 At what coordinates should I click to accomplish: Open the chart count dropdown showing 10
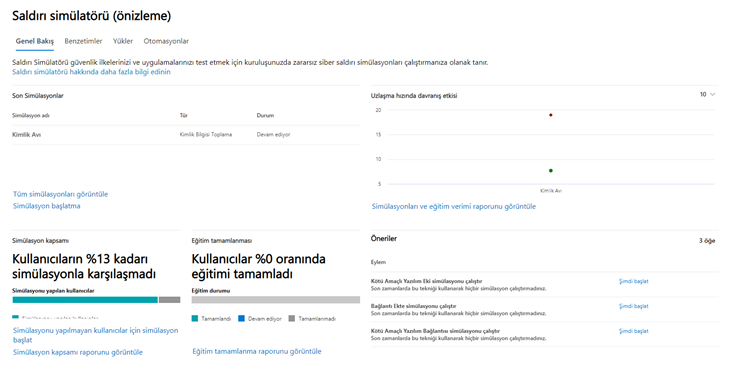point(707,94)
